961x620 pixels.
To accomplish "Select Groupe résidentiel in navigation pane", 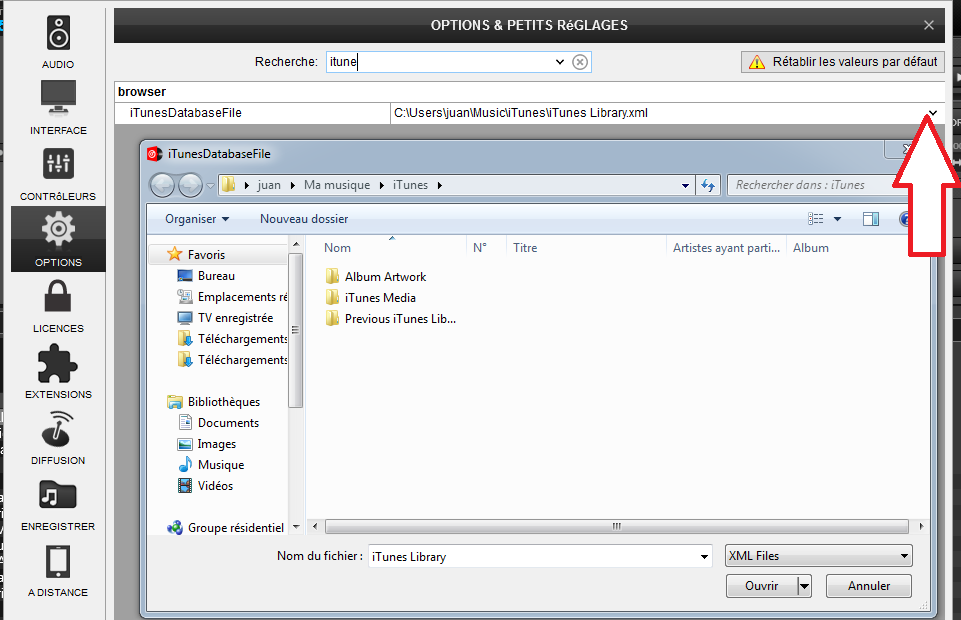I will click(226, 527).
